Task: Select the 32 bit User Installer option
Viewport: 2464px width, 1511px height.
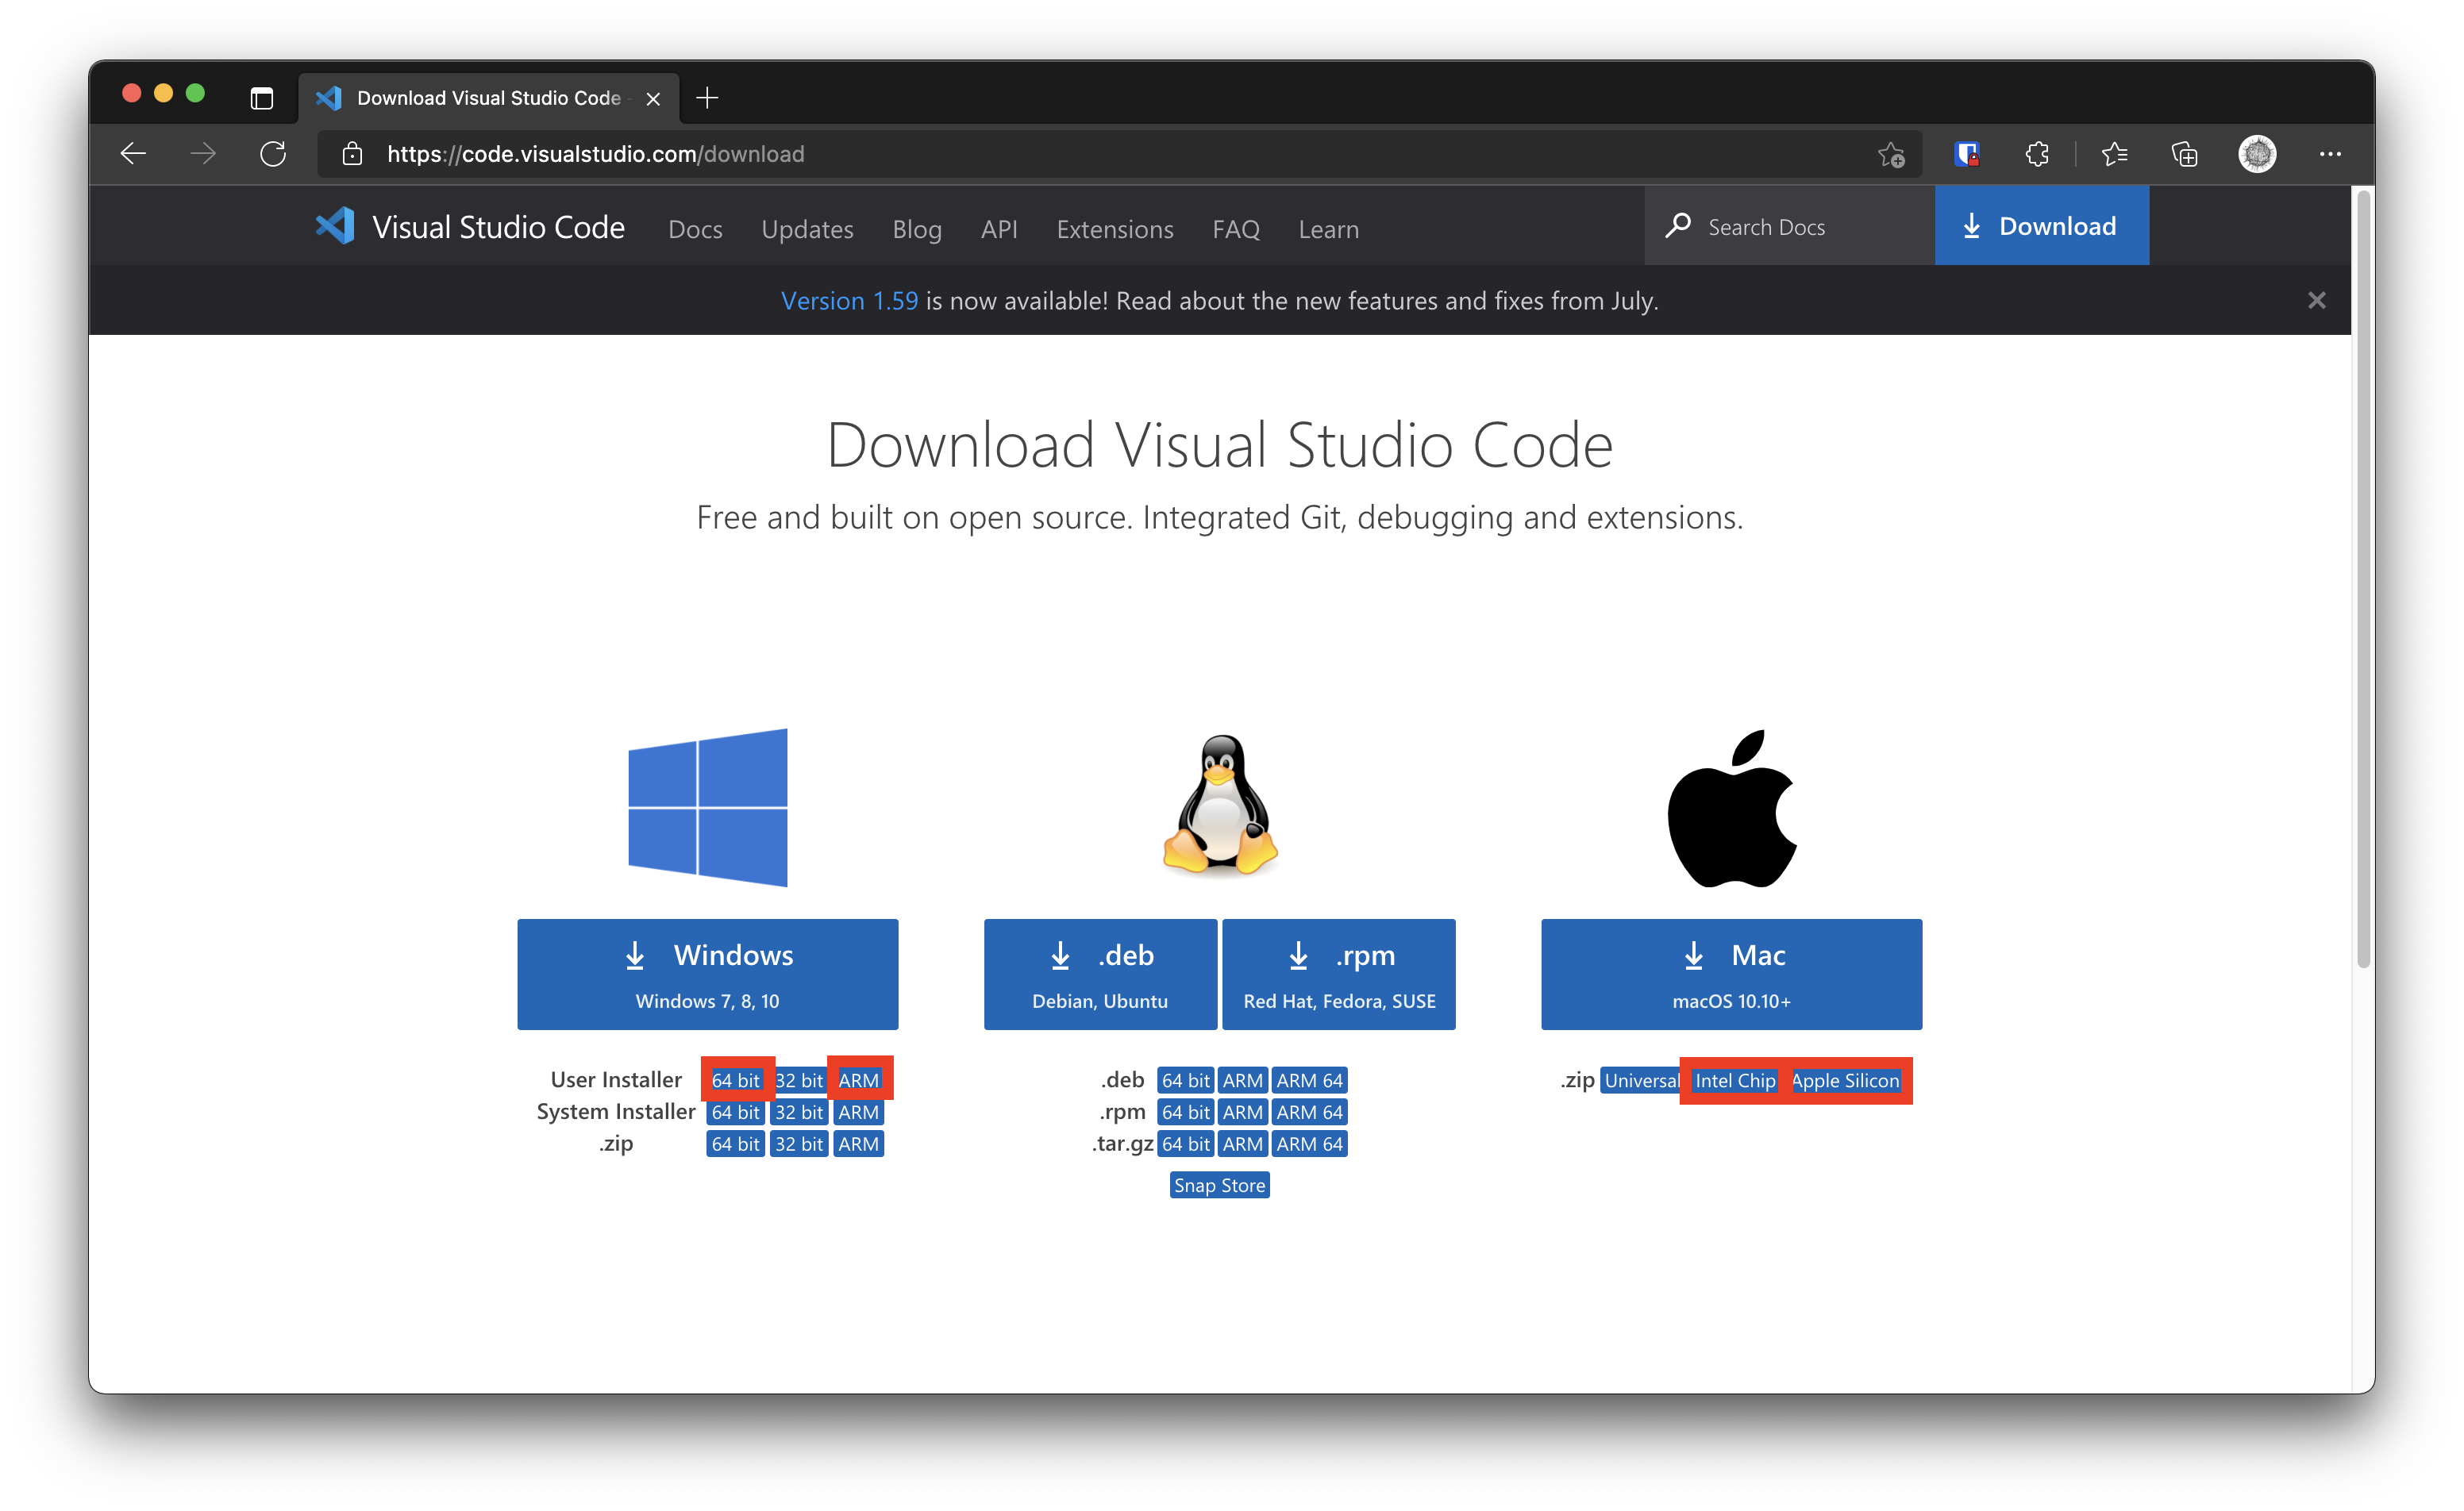Action: coord(794,1078)
